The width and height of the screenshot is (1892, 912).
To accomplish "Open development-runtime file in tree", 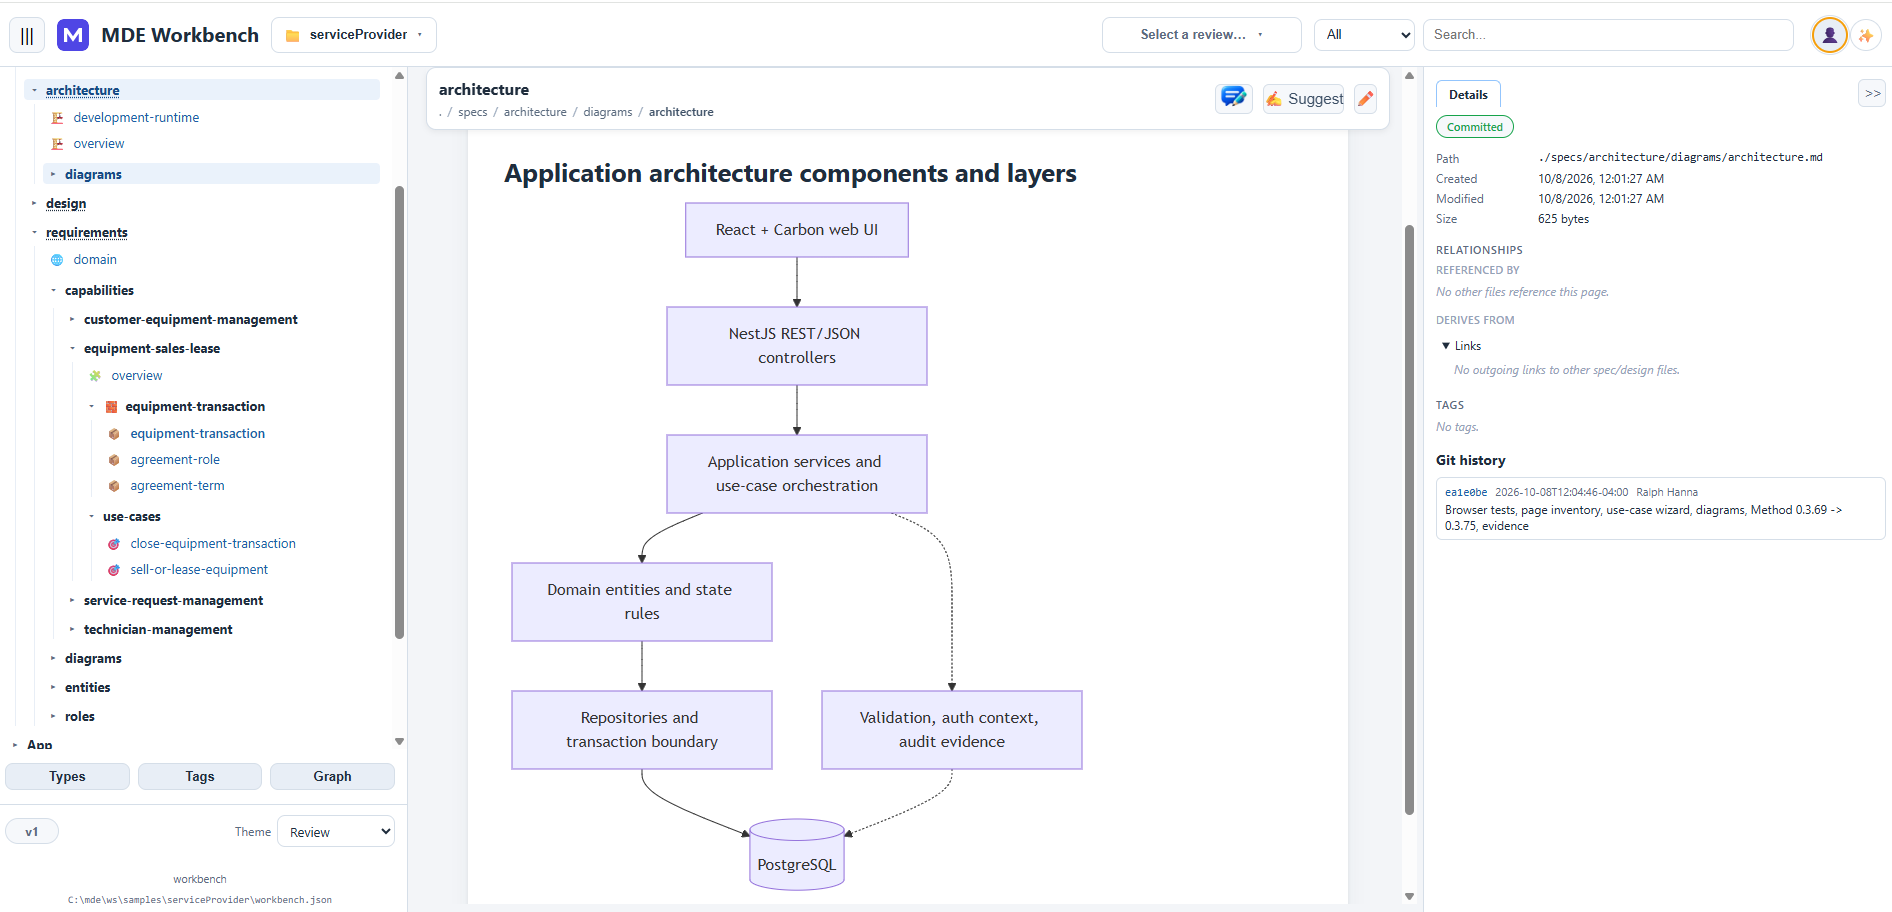I will coord(136,117).
